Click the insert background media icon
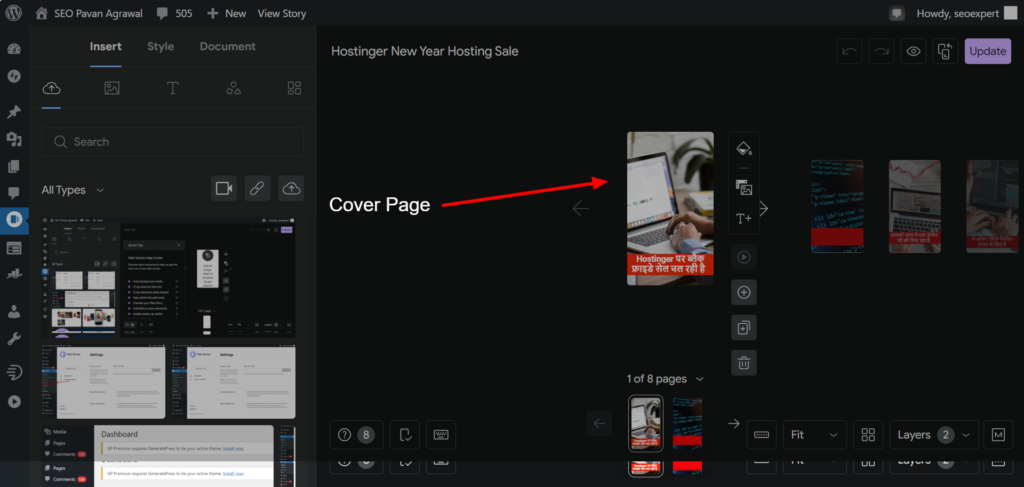The width and height of the screenshot is (1024, 487). tap(744, 187)
